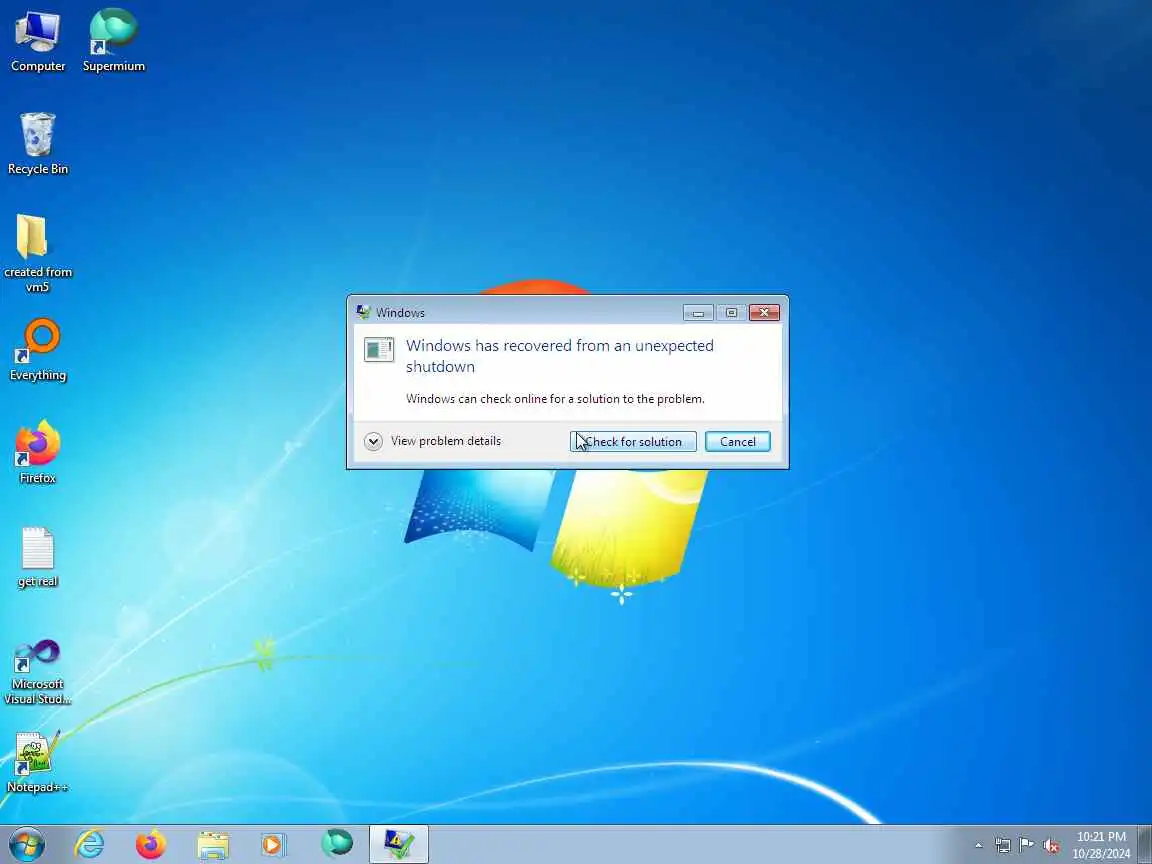Select the Notepad++ desktop shortcut

coord(37,763)
